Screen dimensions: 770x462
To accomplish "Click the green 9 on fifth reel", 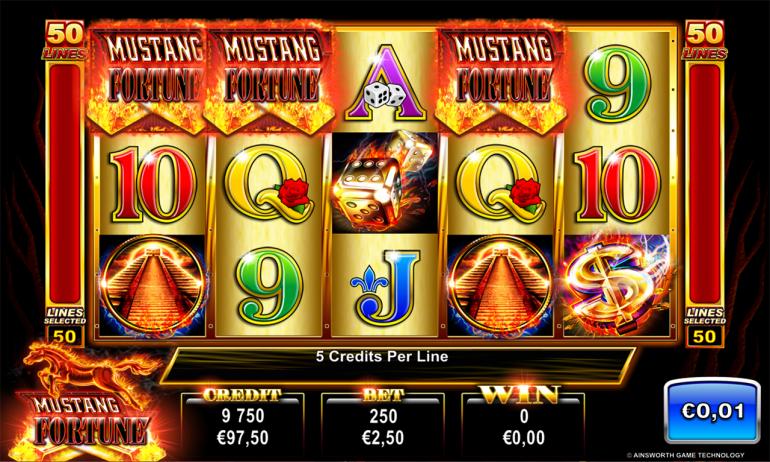I will click(618, 82).
